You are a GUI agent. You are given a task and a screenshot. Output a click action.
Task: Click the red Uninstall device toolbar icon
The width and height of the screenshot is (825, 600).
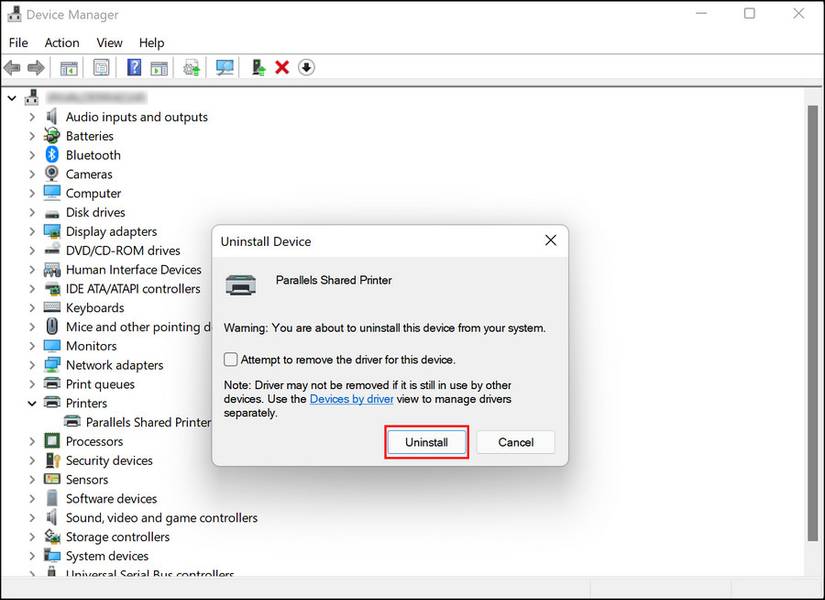click(280, 67)
